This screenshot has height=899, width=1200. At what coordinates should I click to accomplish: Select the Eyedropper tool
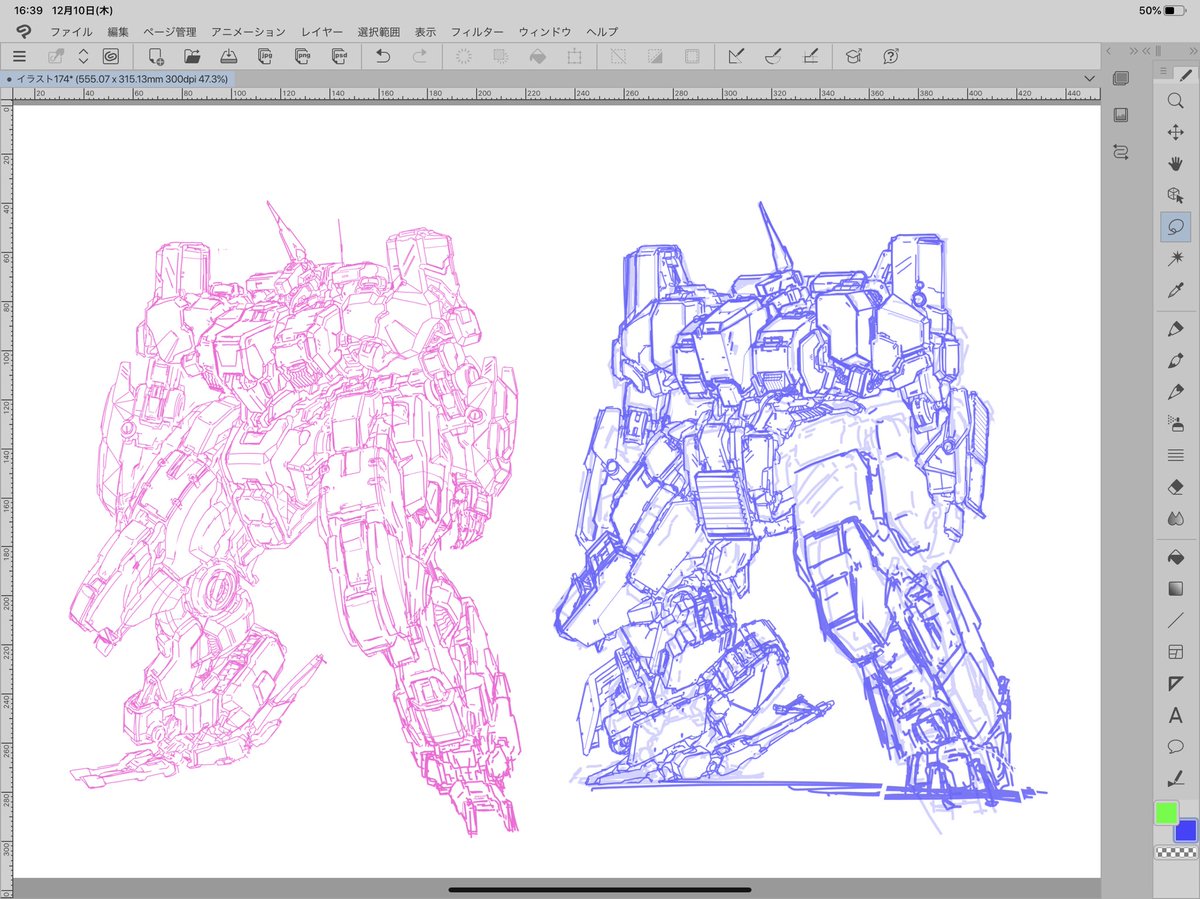tap(1175, 290)
